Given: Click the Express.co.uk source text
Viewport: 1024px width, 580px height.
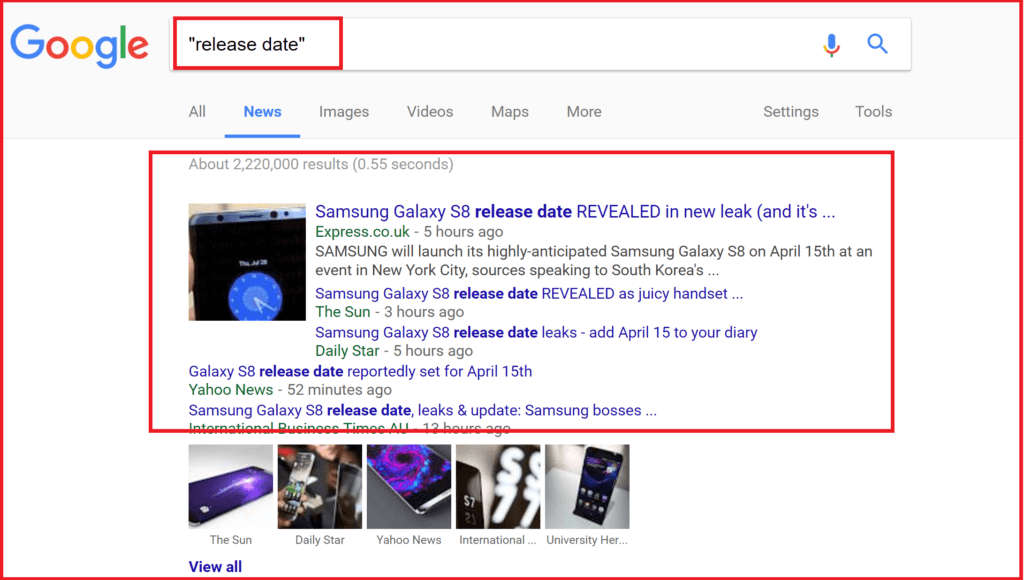Looking at the screenshot, I should 362,231.
